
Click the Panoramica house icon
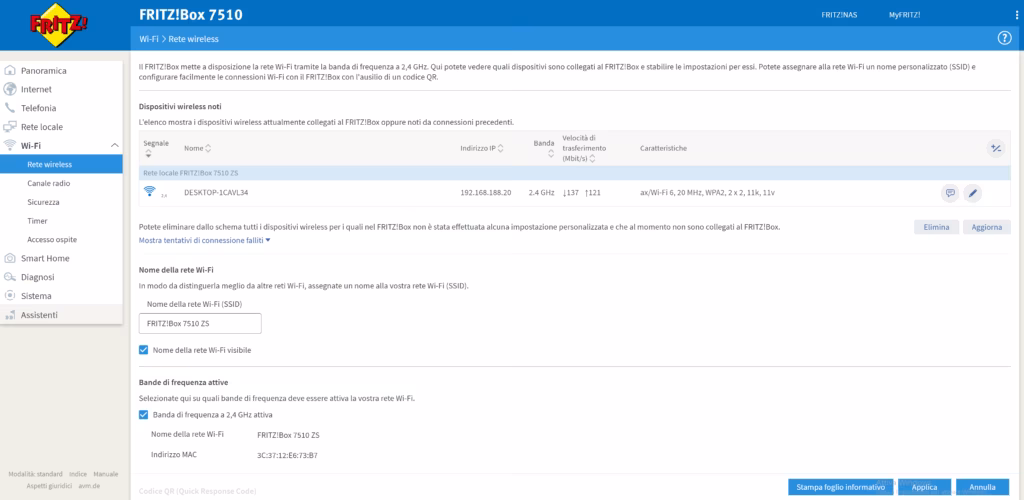[10, 70]
